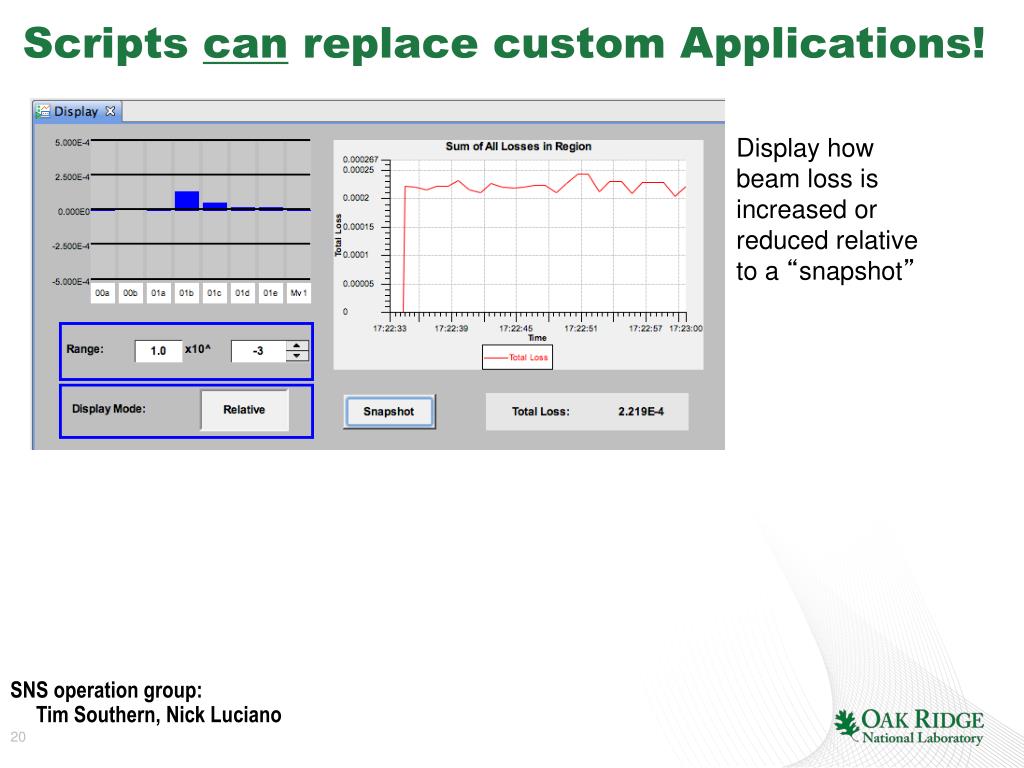The width and height of the screenshot is (1024, 768).
Task: Select the blue 01c bar in the chart
Action: 215,206
